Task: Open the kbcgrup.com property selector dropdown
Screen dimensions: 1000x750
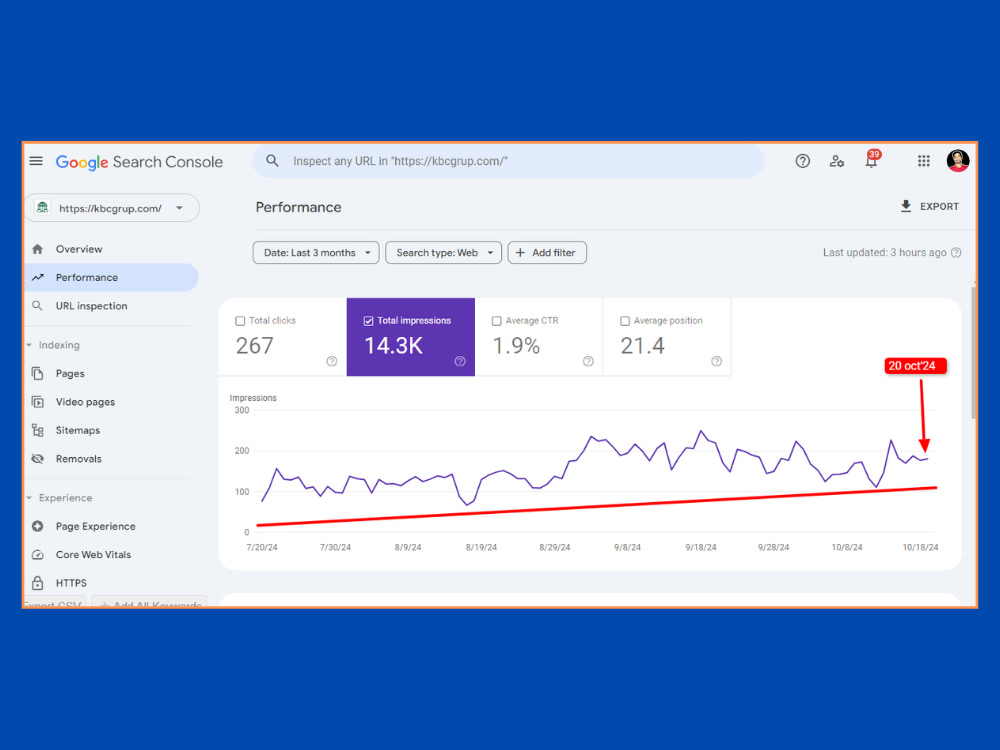Action: [x=112, y=208]
